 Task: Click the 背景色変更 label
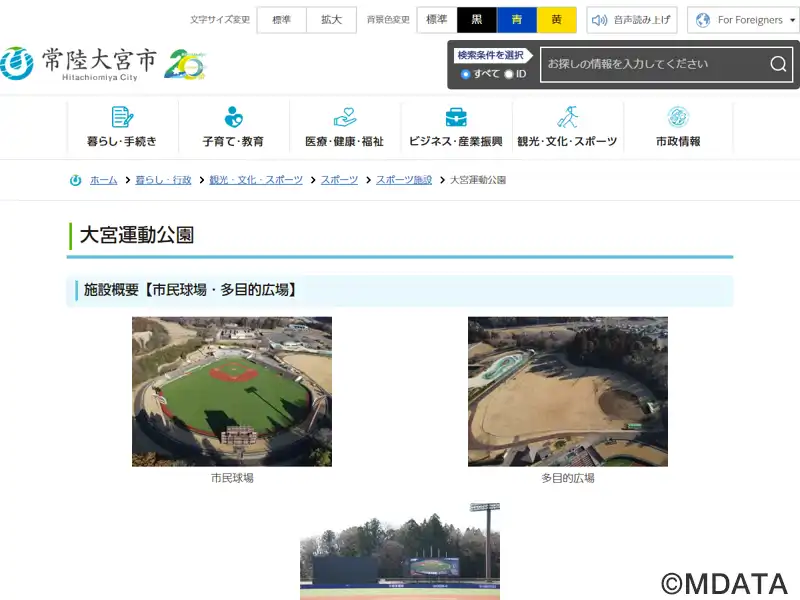[x=388, y=20]
